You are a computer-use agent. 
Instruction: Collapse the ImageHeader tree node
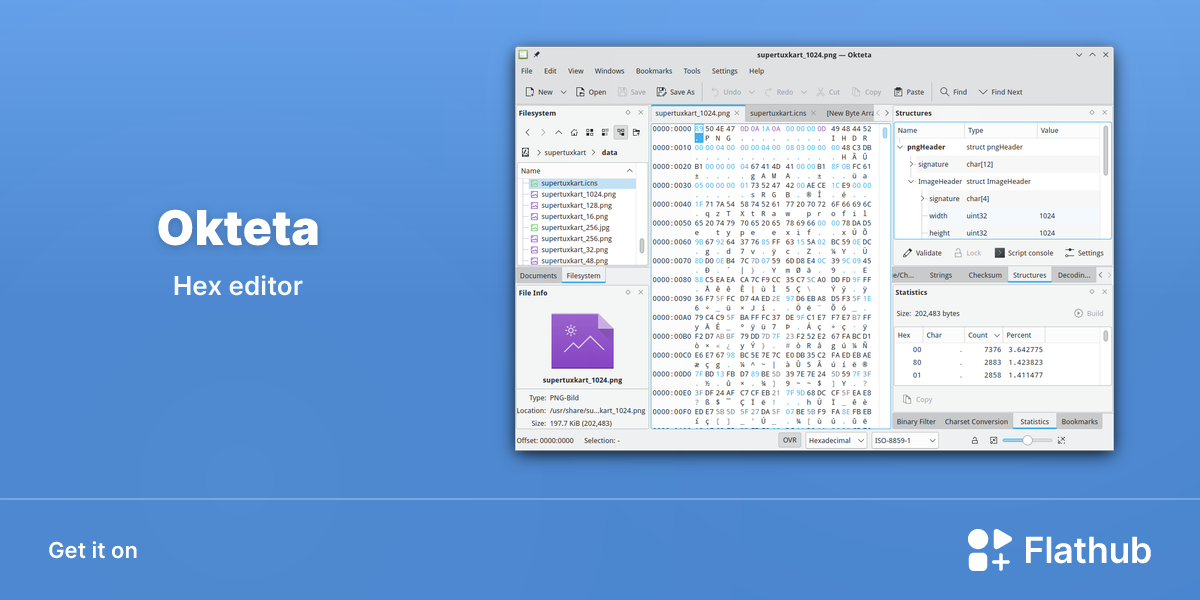pyautogui.click(x=911, y=181)
